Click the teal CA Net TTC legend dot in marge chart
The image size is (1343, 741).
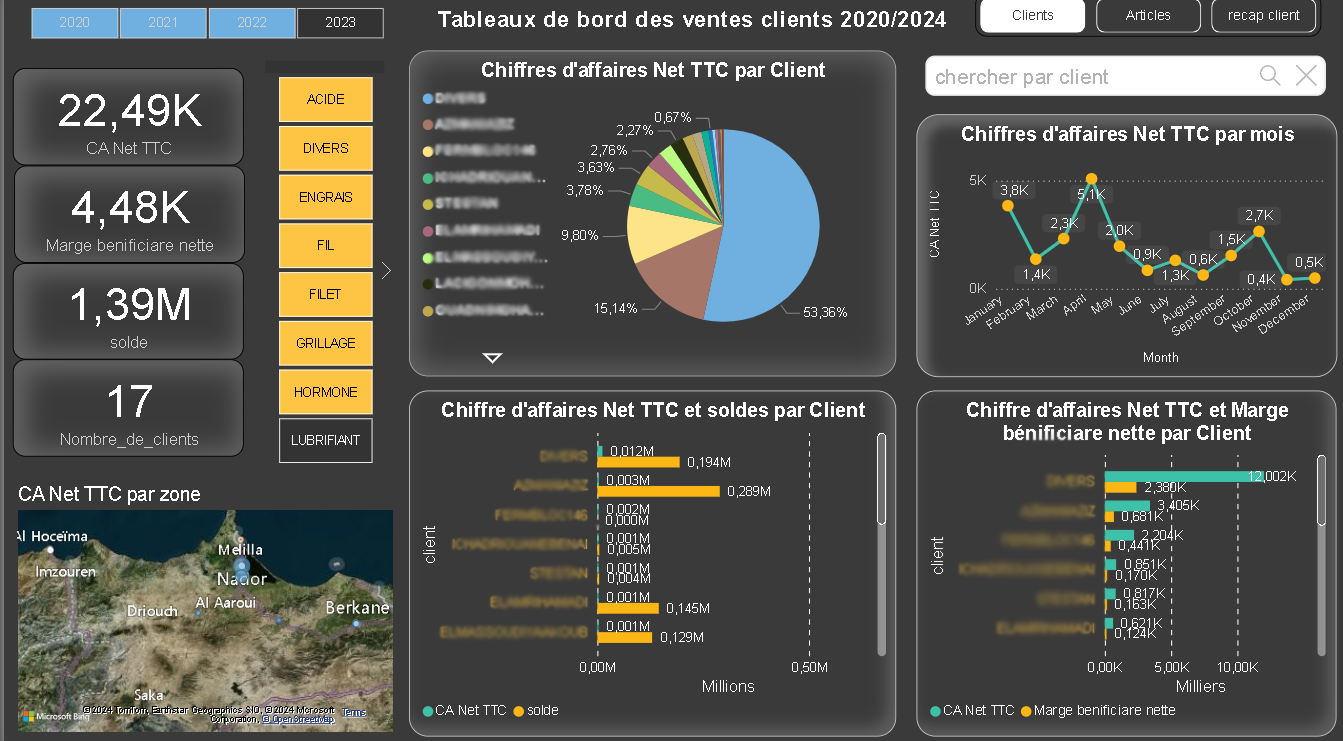[936, 711]
